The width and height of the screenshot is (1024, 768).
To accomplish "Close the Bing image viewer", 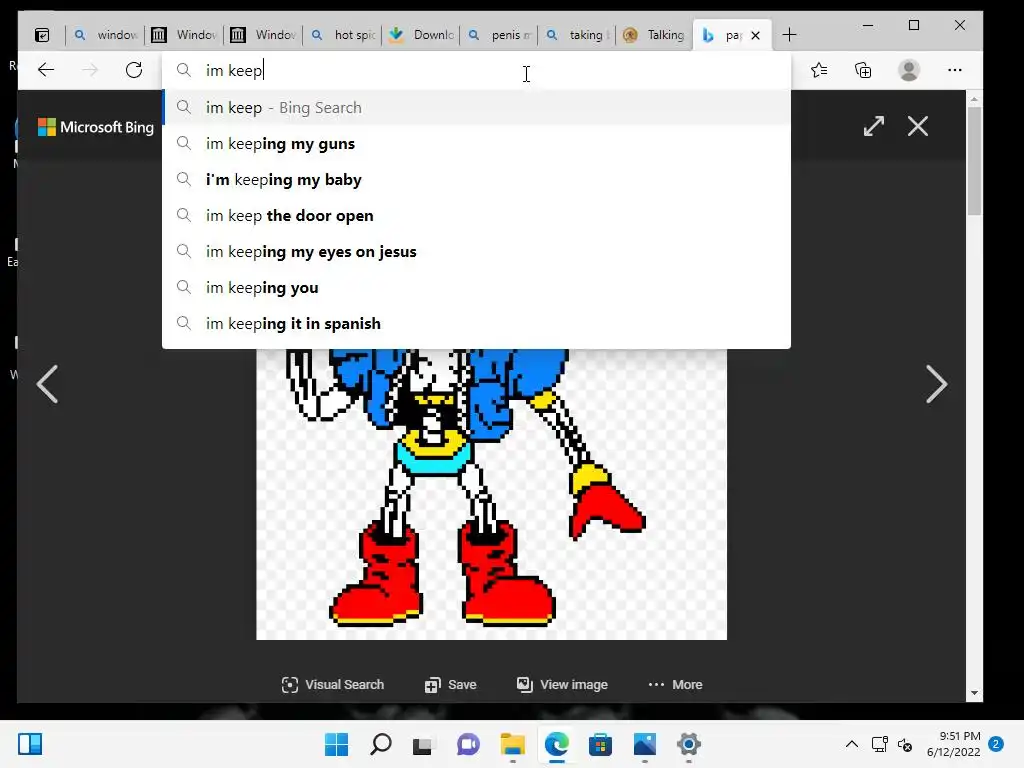I will 918,126.
